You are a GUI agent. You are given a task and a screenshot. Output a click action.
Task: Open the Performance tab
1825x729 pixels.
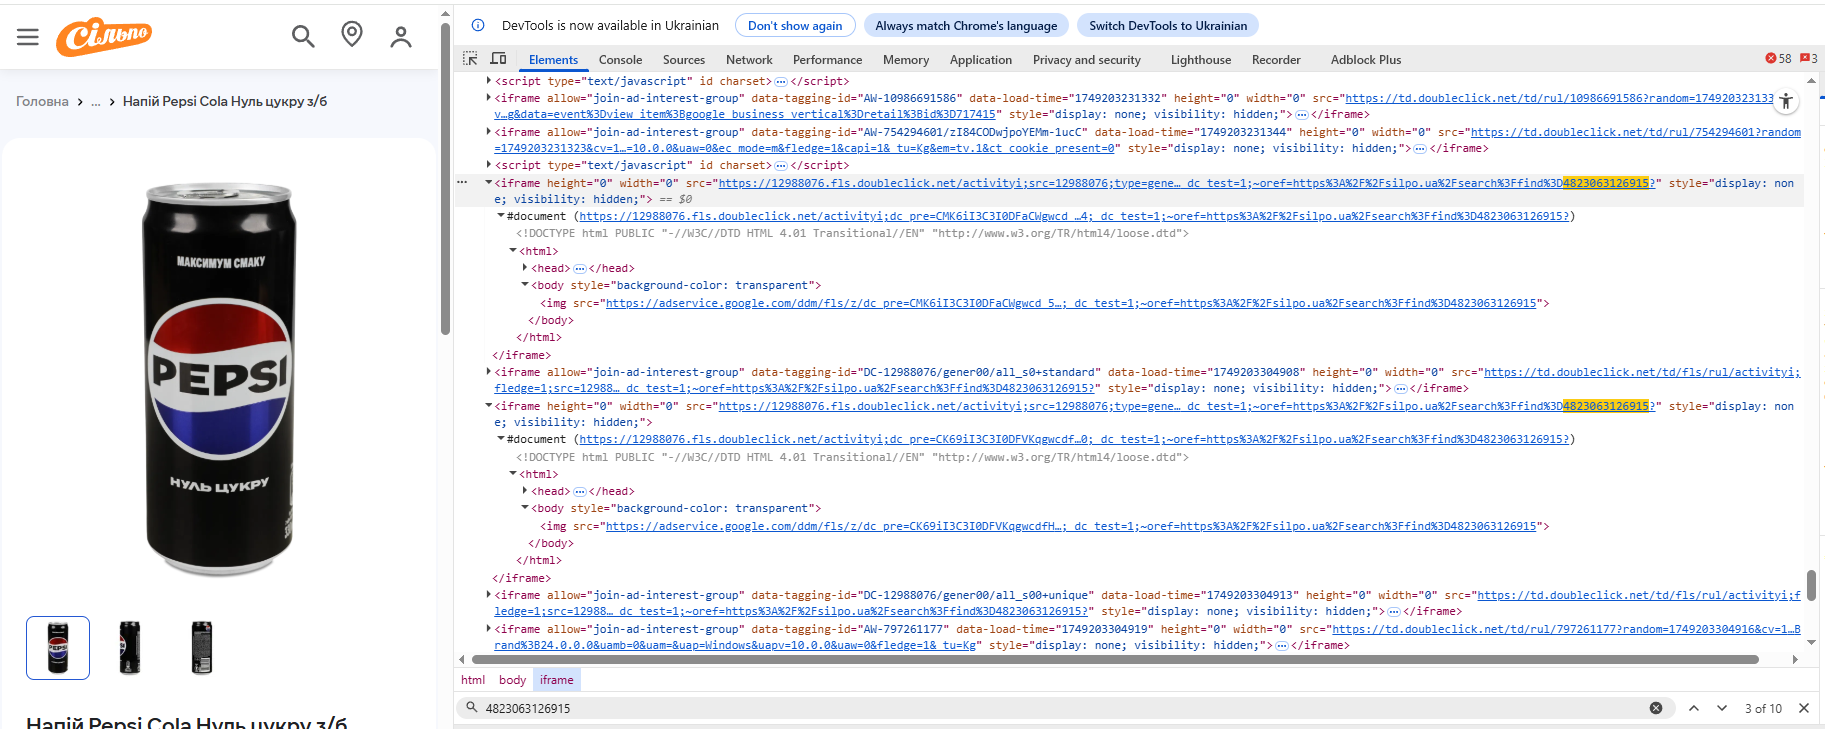click(827, 60)
